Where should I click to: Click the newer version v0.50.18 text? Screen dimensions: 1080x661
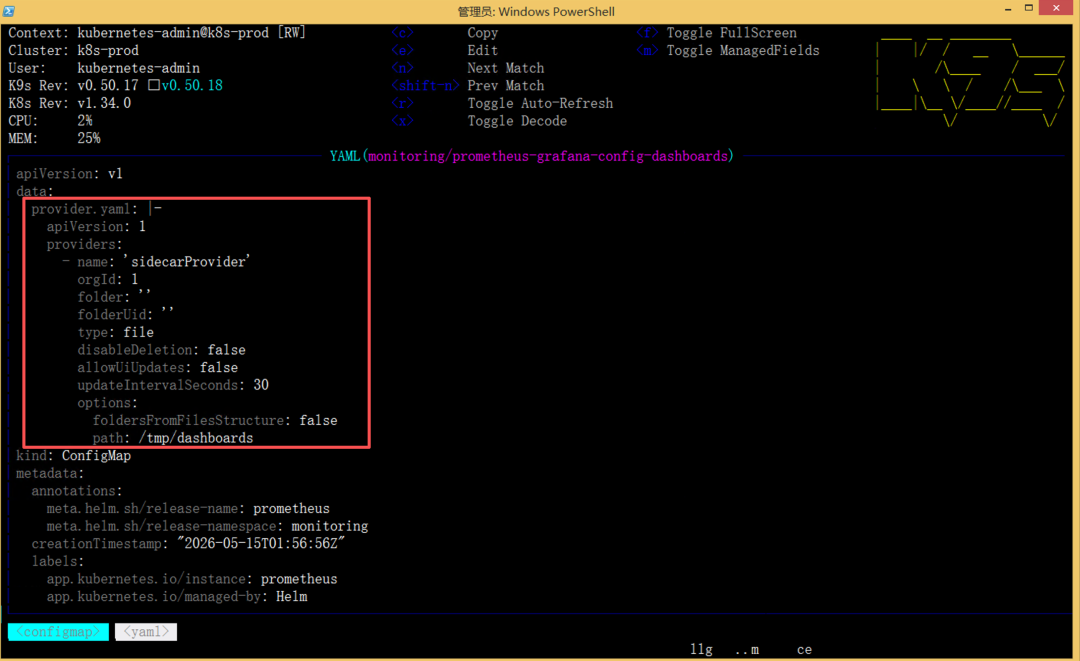192,85
